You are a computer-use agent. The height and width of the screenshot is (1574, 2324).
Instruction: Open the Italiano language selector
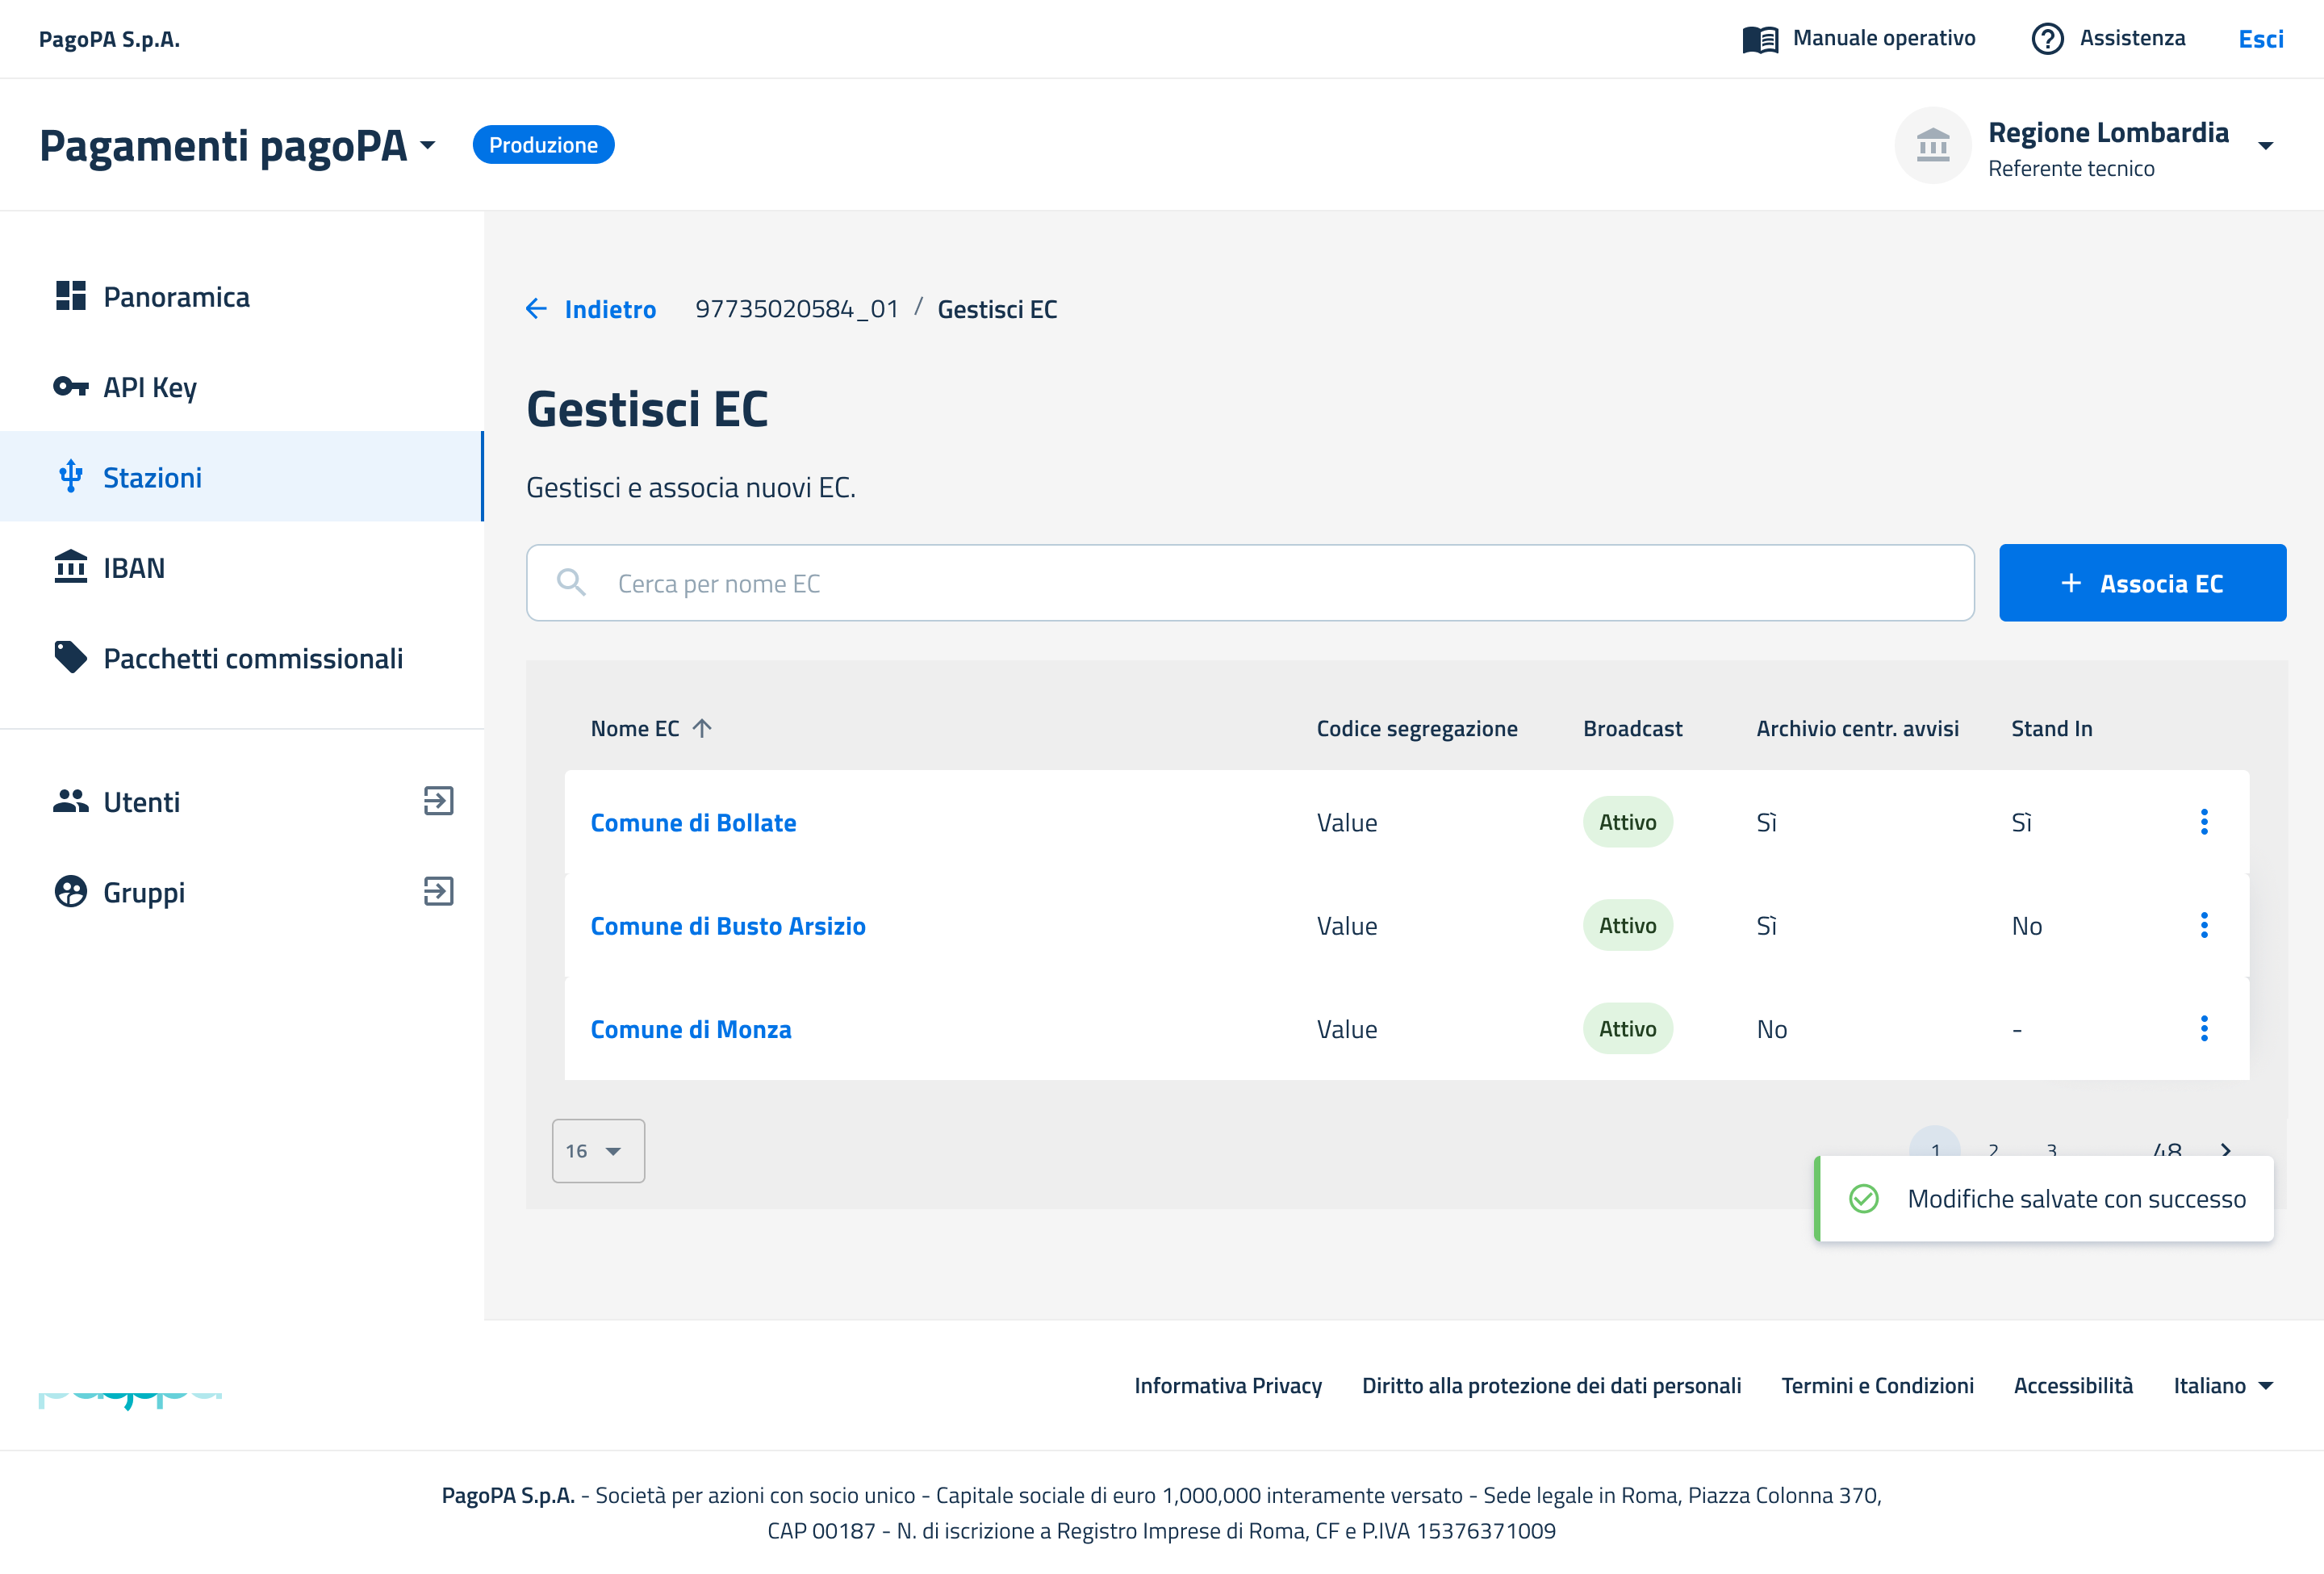(2222, 1385)
